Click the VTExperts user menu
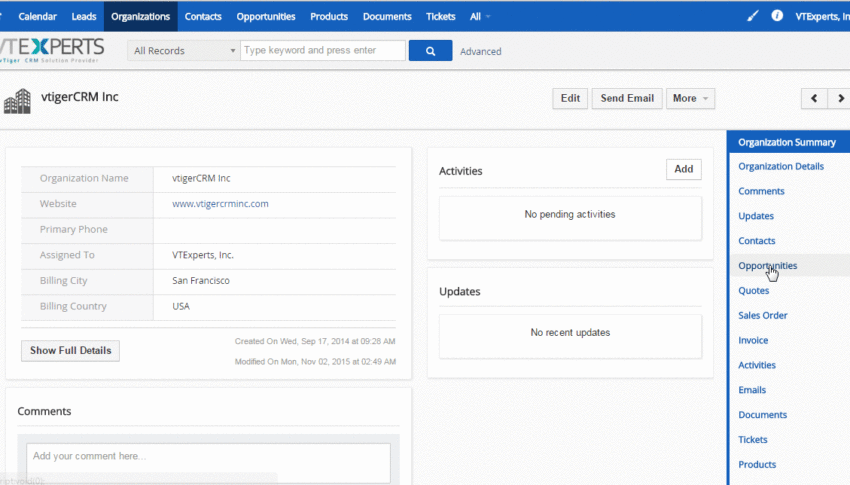This screenshot has height=485, width=850. point(822,17)
